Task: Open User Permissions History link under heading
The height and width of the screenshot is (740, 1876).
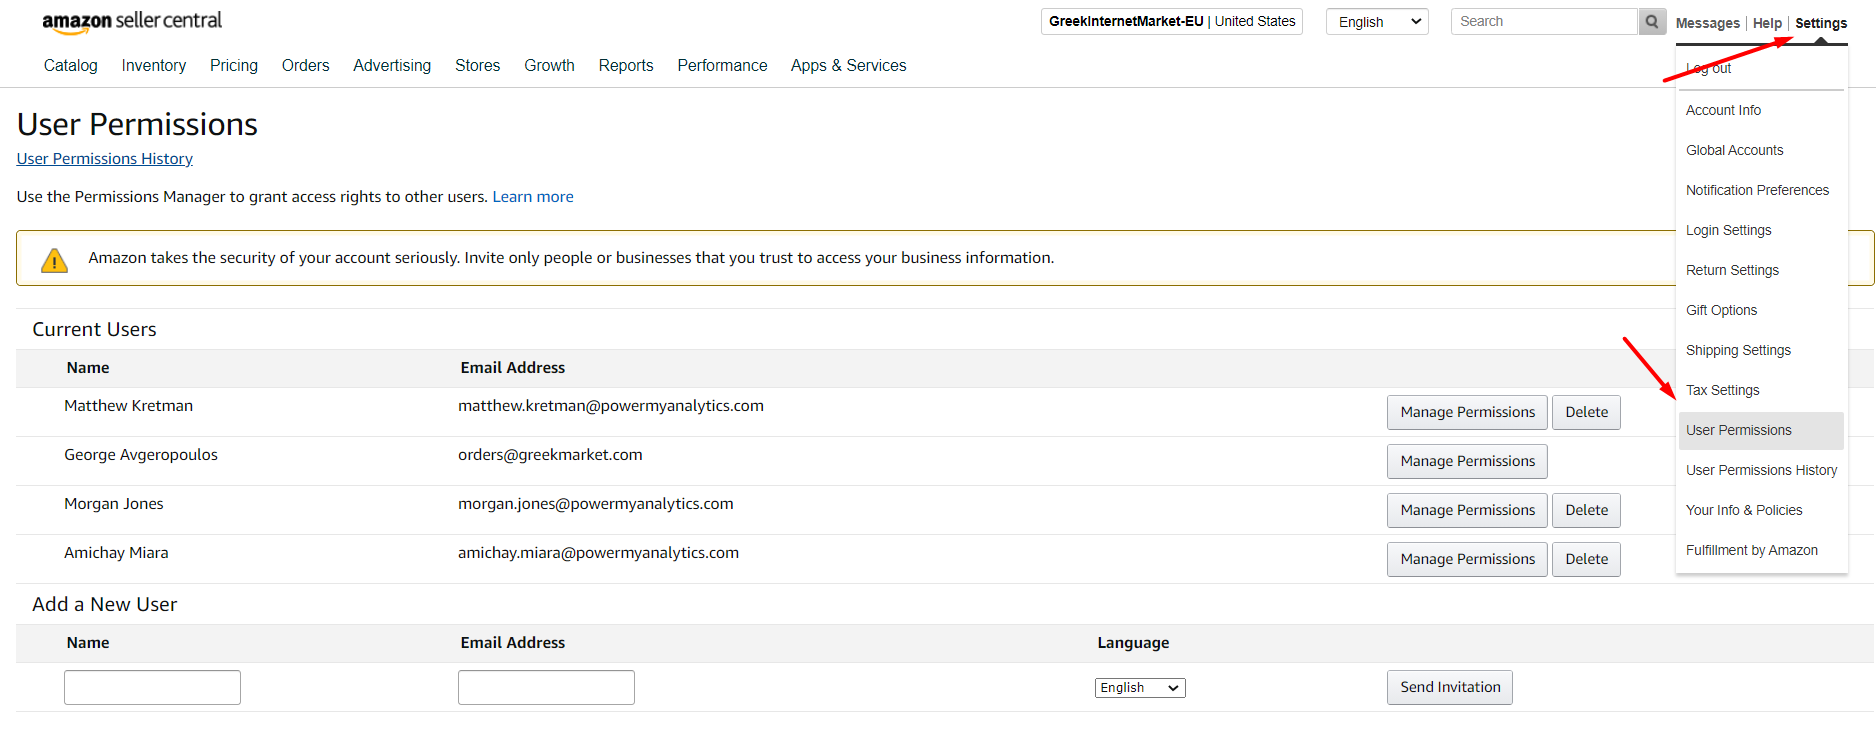Action: (x=105, y=159)
